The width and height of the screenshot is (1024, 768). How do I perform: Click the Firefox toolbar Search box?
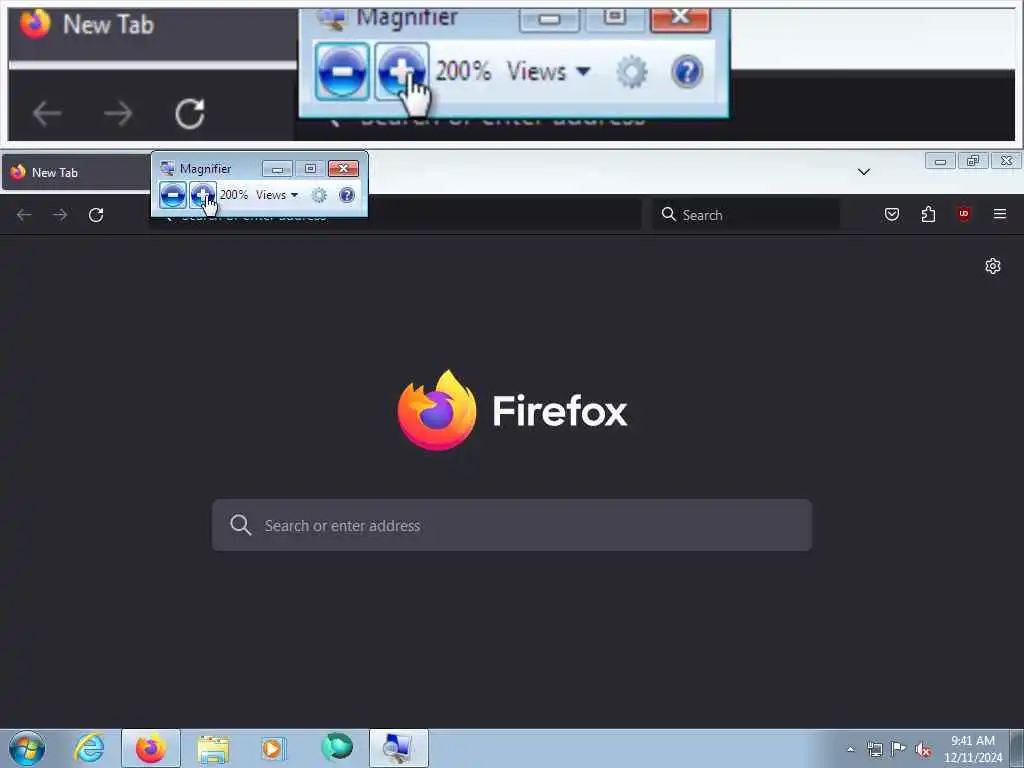746,215
